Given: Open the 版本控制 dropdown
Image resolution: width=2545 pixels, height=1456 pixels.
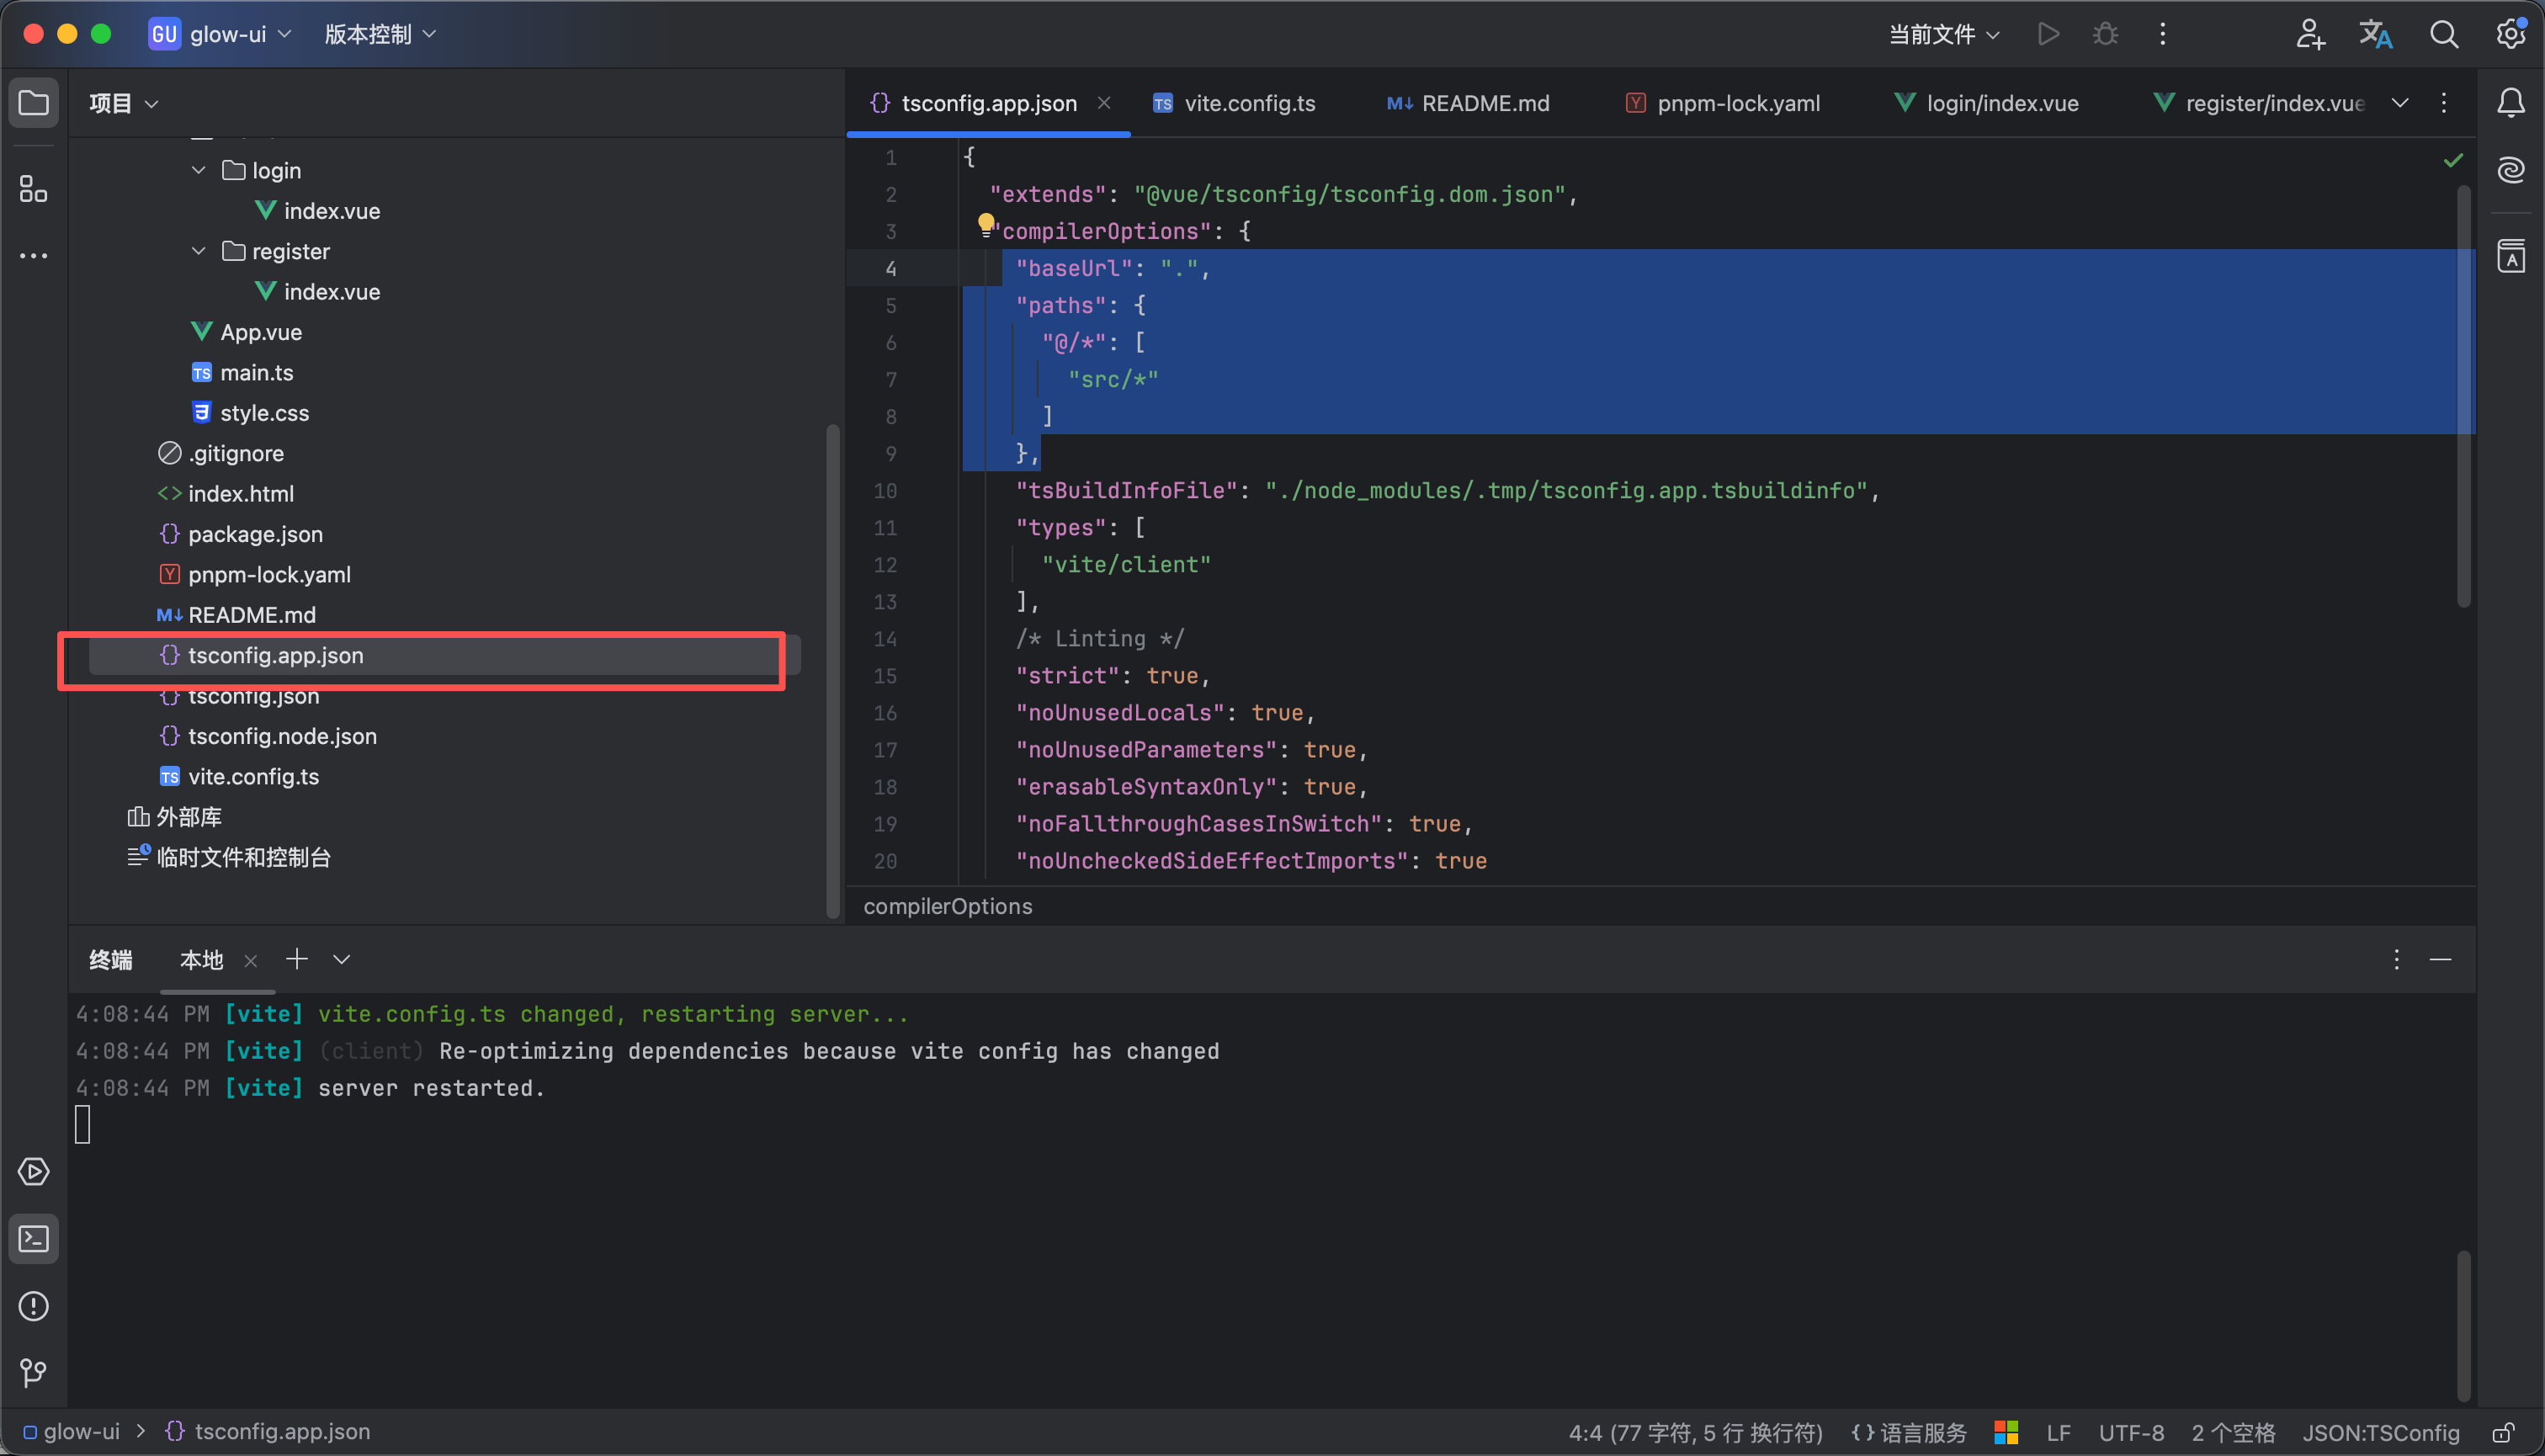Looking at the screenshot, I should [x=380, y=34].
